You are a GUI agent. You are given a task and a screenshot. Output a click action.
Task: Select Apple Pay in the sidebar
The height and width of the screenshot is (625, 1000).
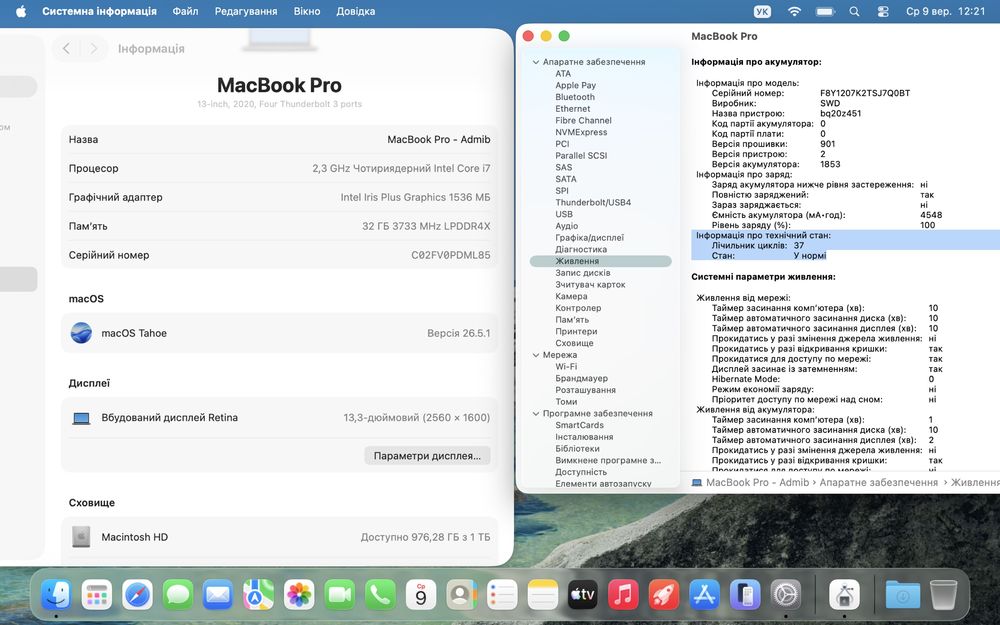click(x=575, y=85)
